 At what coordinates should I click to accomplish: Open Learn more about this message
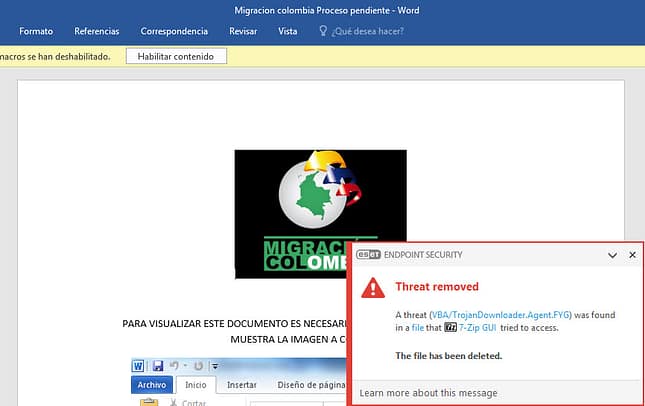[x=428, y=393]
